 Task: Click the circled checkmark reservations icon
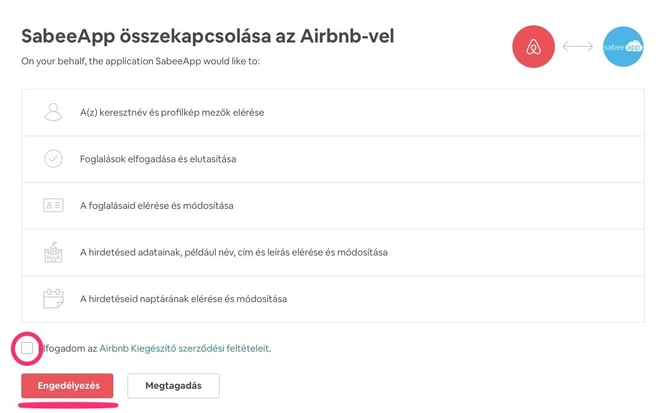(x=53, y=159)
